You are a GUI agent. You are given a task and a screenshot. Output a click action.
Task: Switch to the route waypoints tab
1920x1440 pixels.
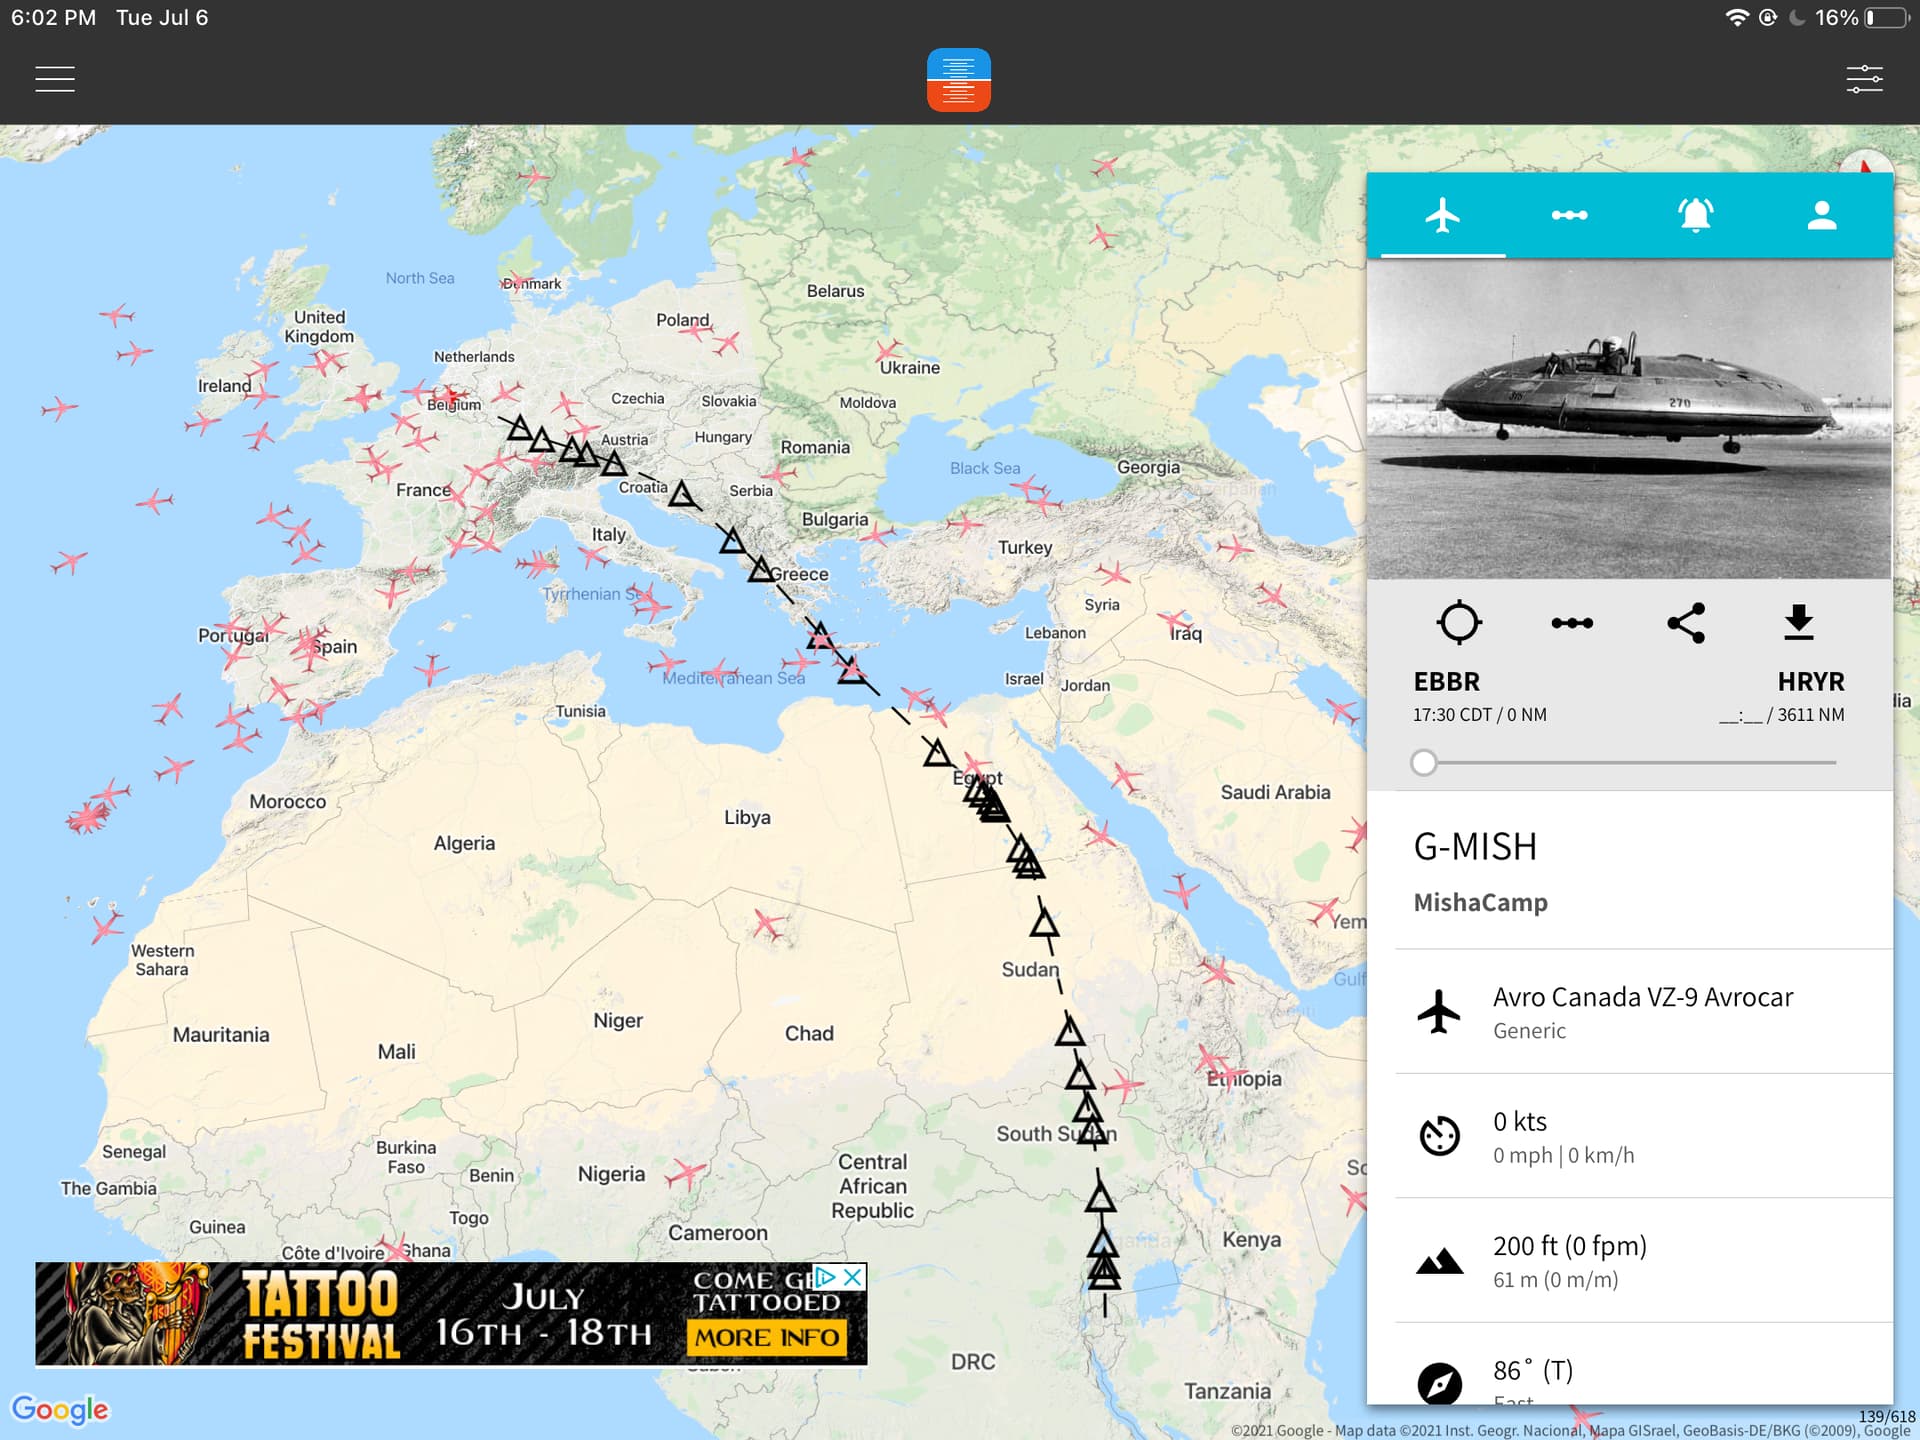[1569, 215]
